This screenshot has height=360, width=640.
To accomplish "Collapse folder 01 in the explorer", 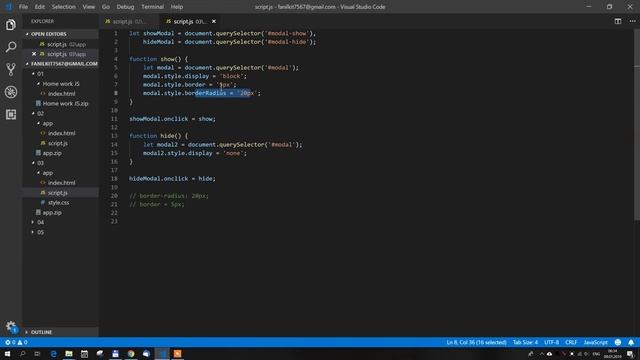I will [60, 74].
